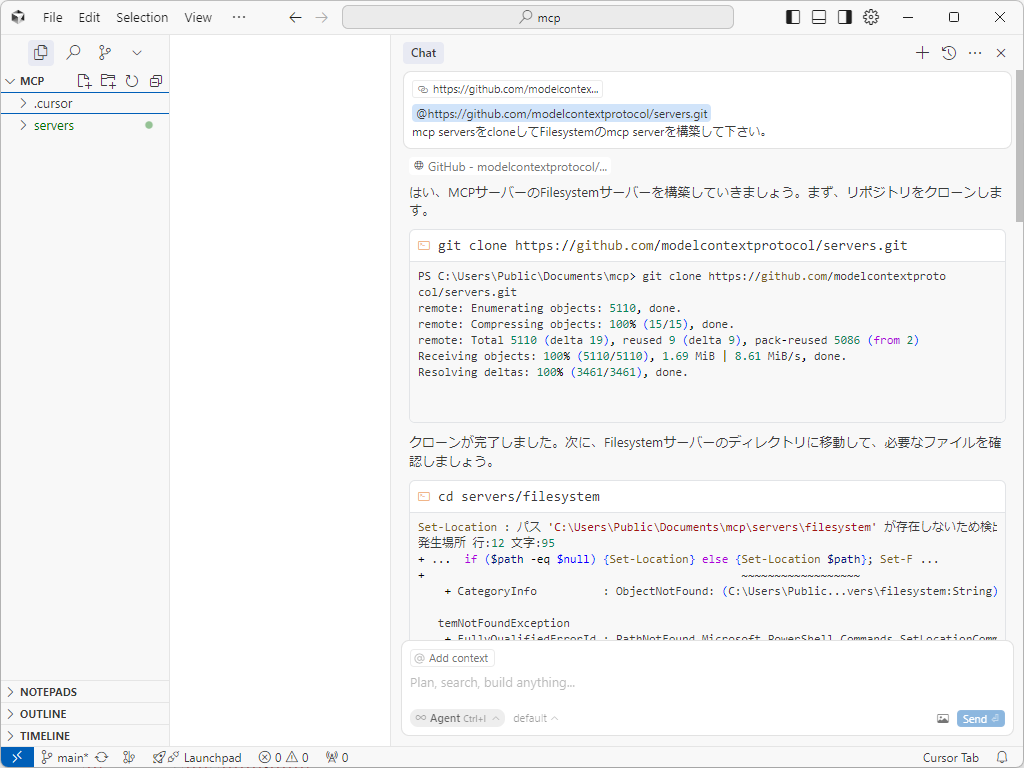1024x768 pixels.
Task: Switch to the Chat tab
Action: [423, 53]
